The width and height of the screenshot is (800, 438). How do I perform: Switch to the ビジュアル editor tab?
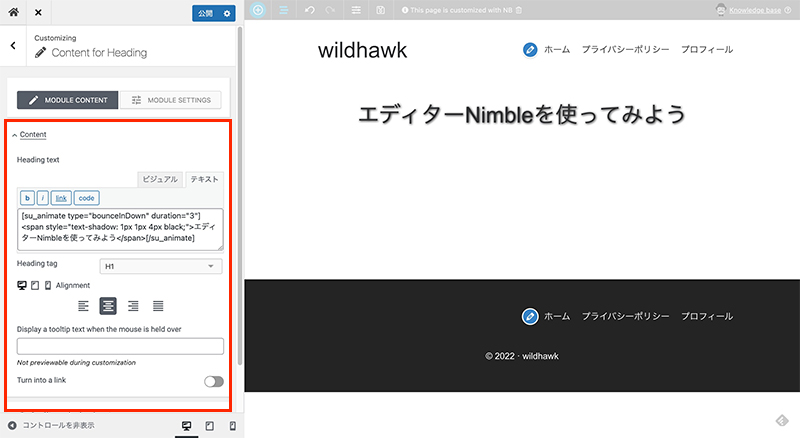[x=159, y=179]
